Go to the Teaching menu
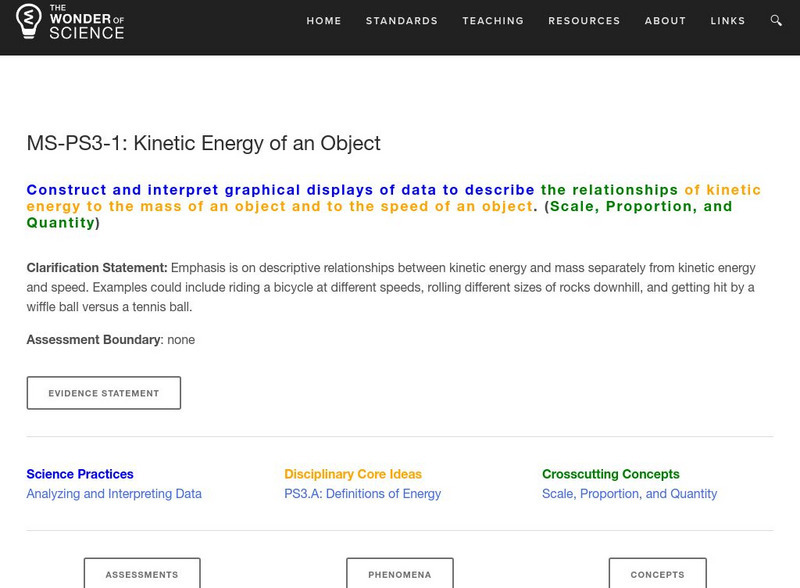Screen dimensions: 800x588 click(x=493, y=21)
